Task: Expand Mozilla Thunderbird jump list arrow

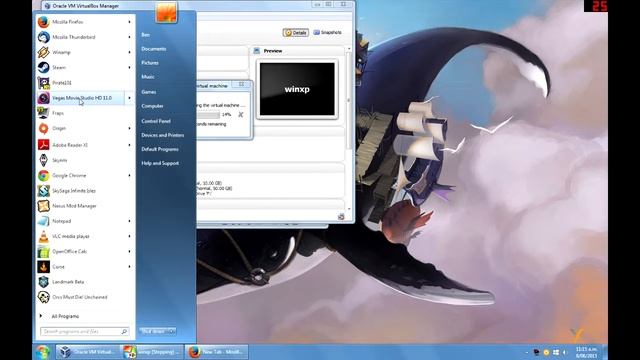Action: coord(129,37)
